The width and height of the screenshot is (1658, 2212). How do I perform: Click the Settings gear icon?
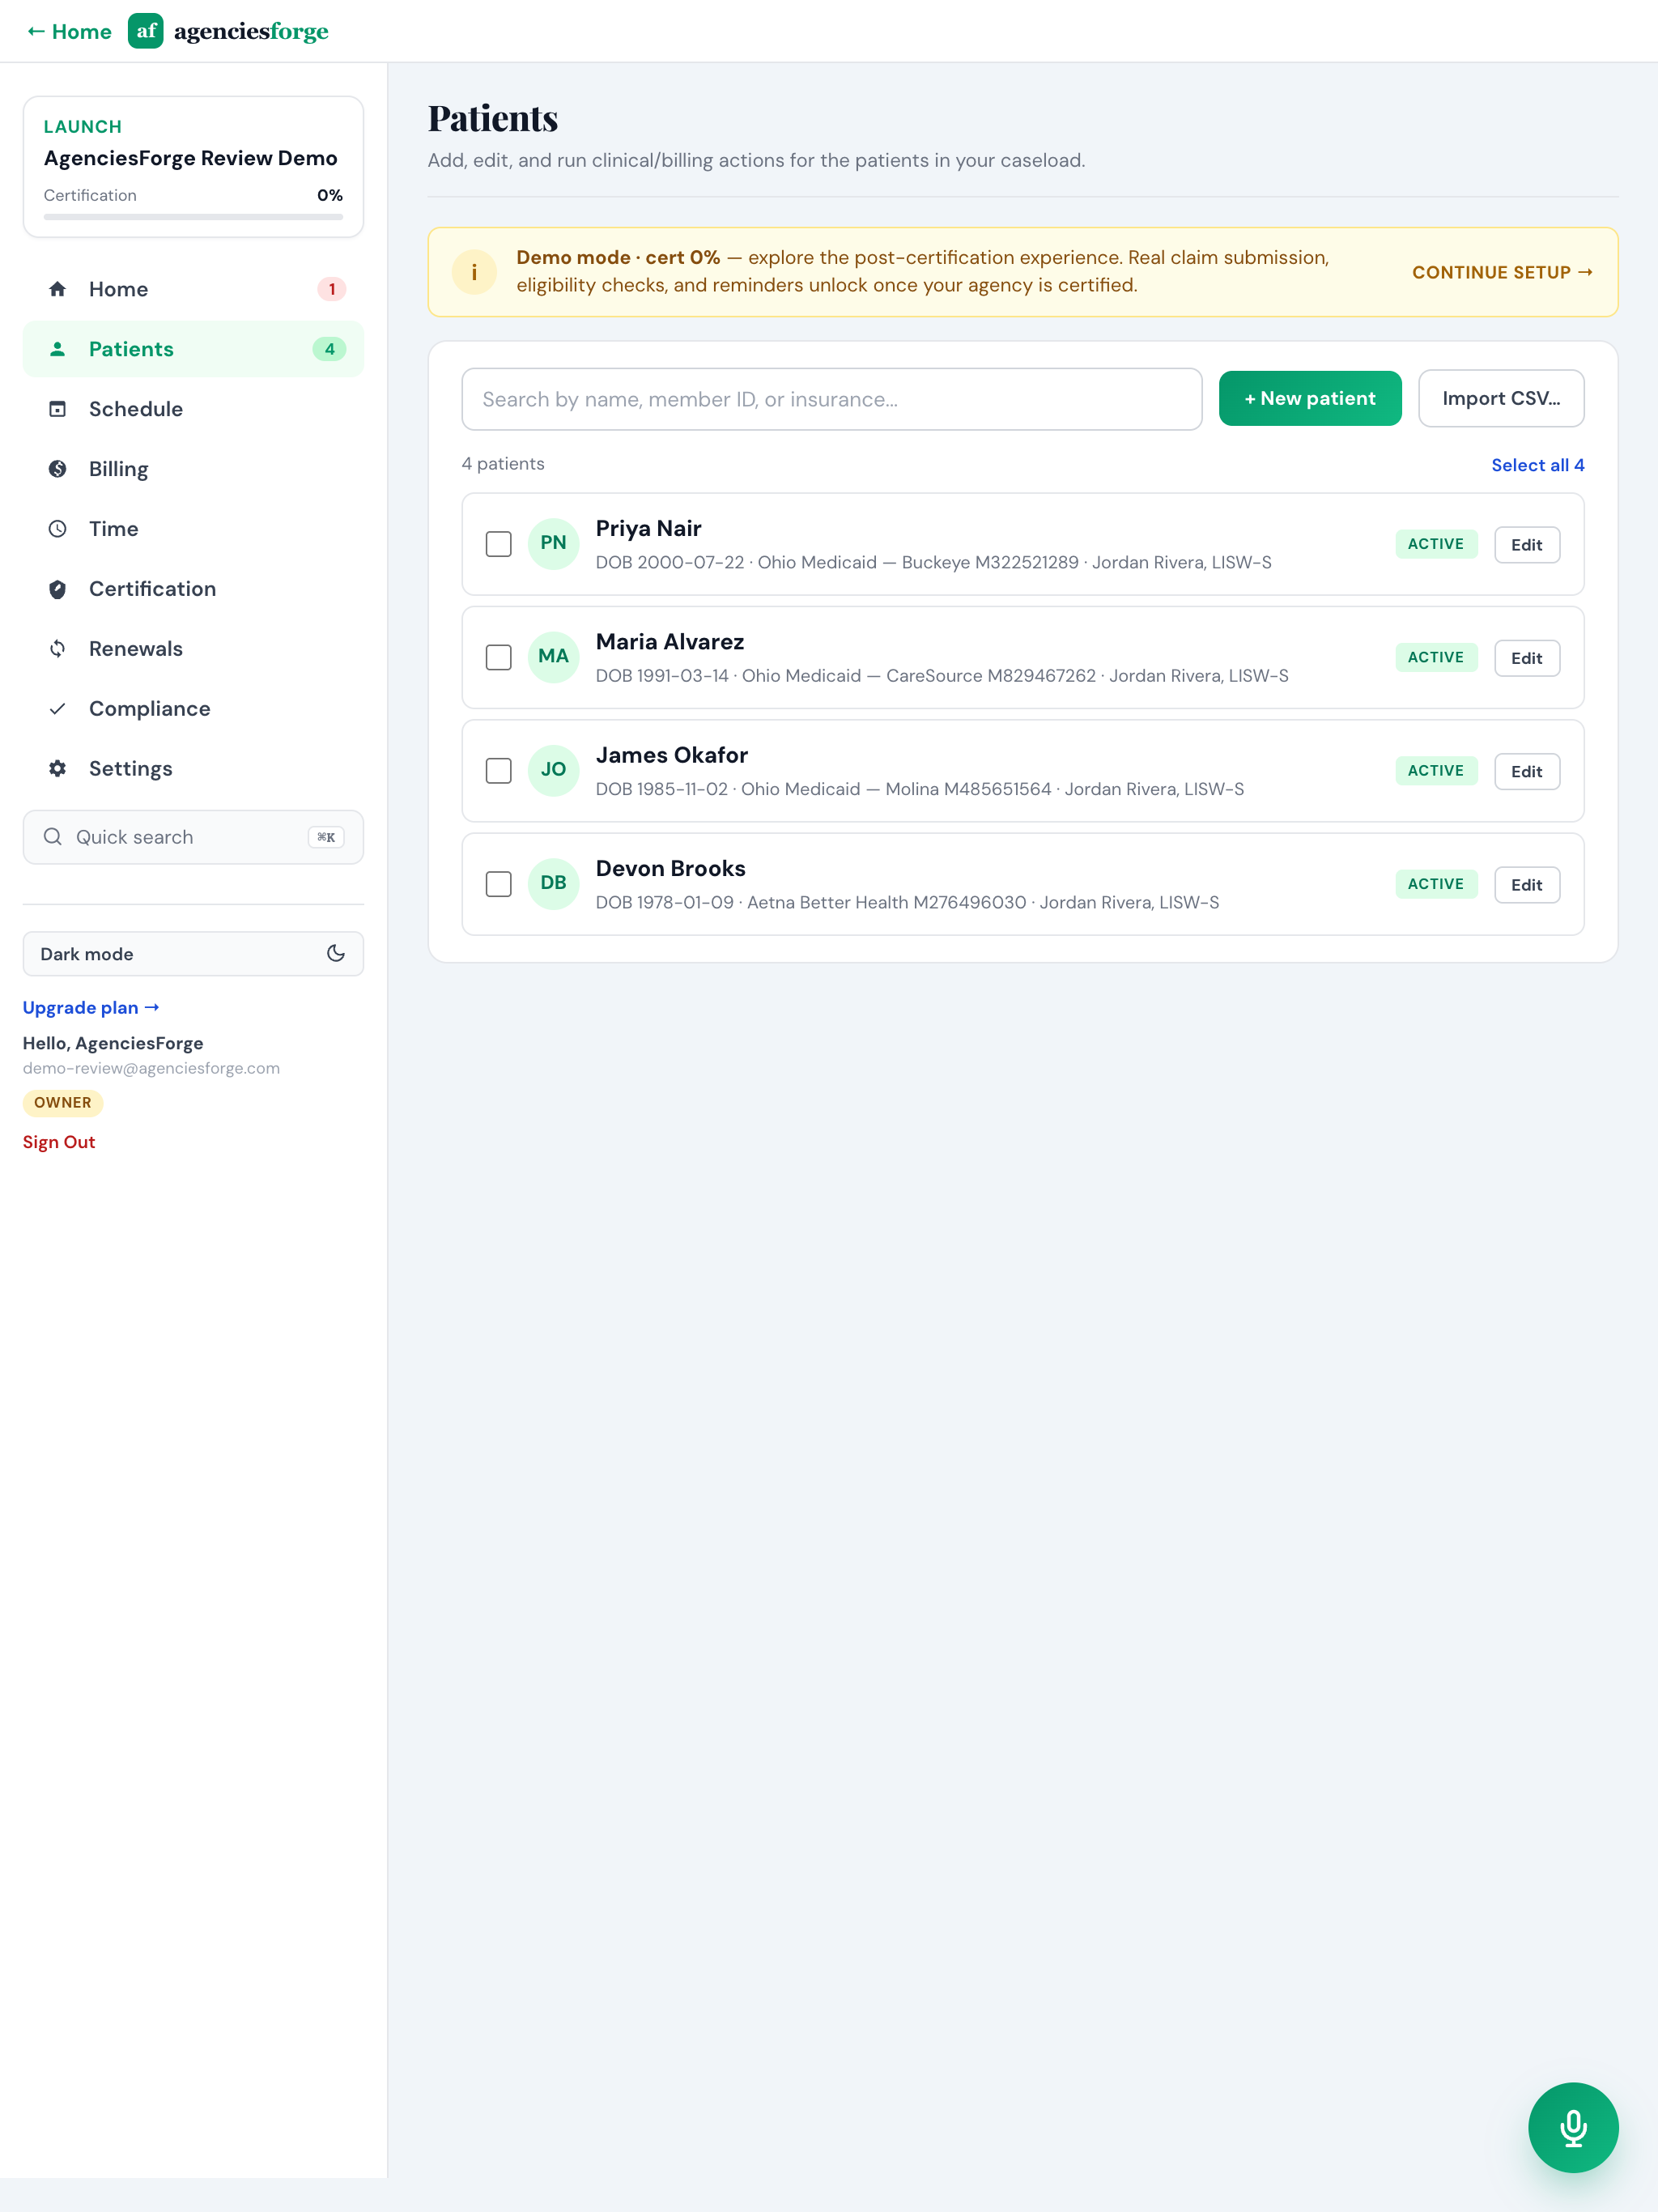(x=58, y=769)
